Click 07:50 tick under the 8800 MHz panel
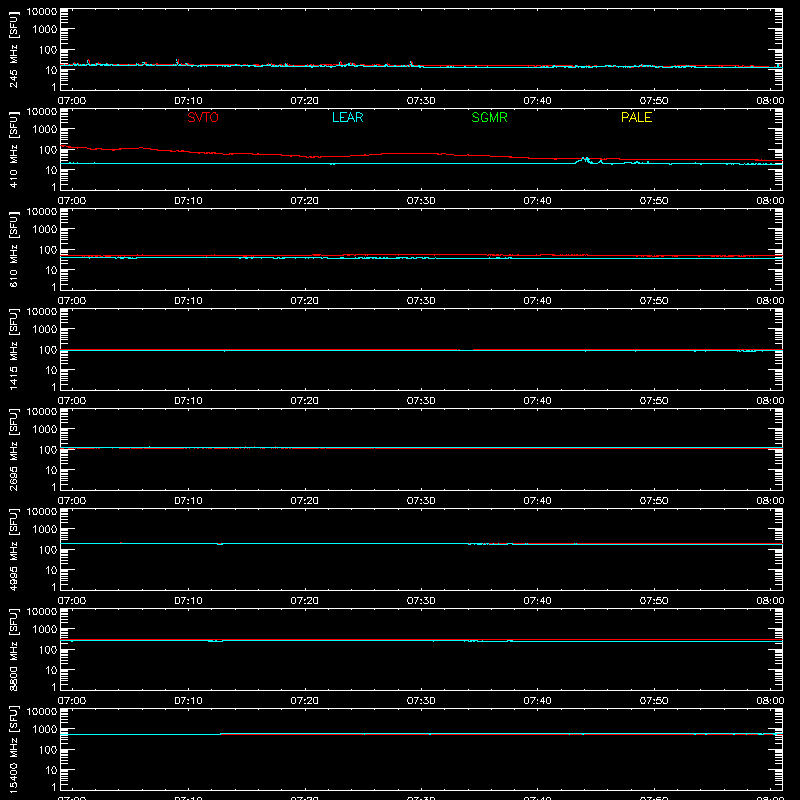 coord(654,701)
